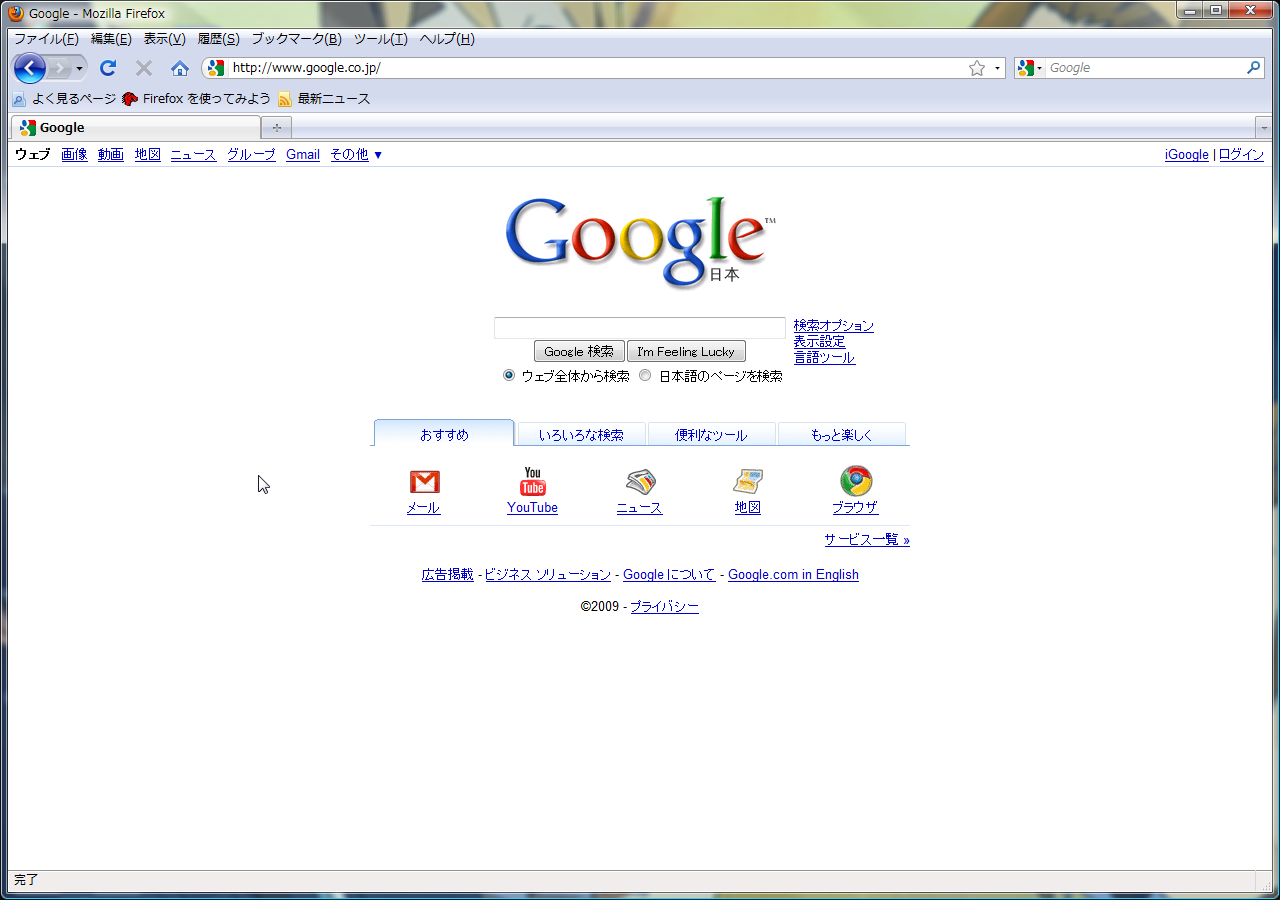Click the search bar magnifier icon
Viewport: 1280px width, 900px height.
coord(1254,68)
